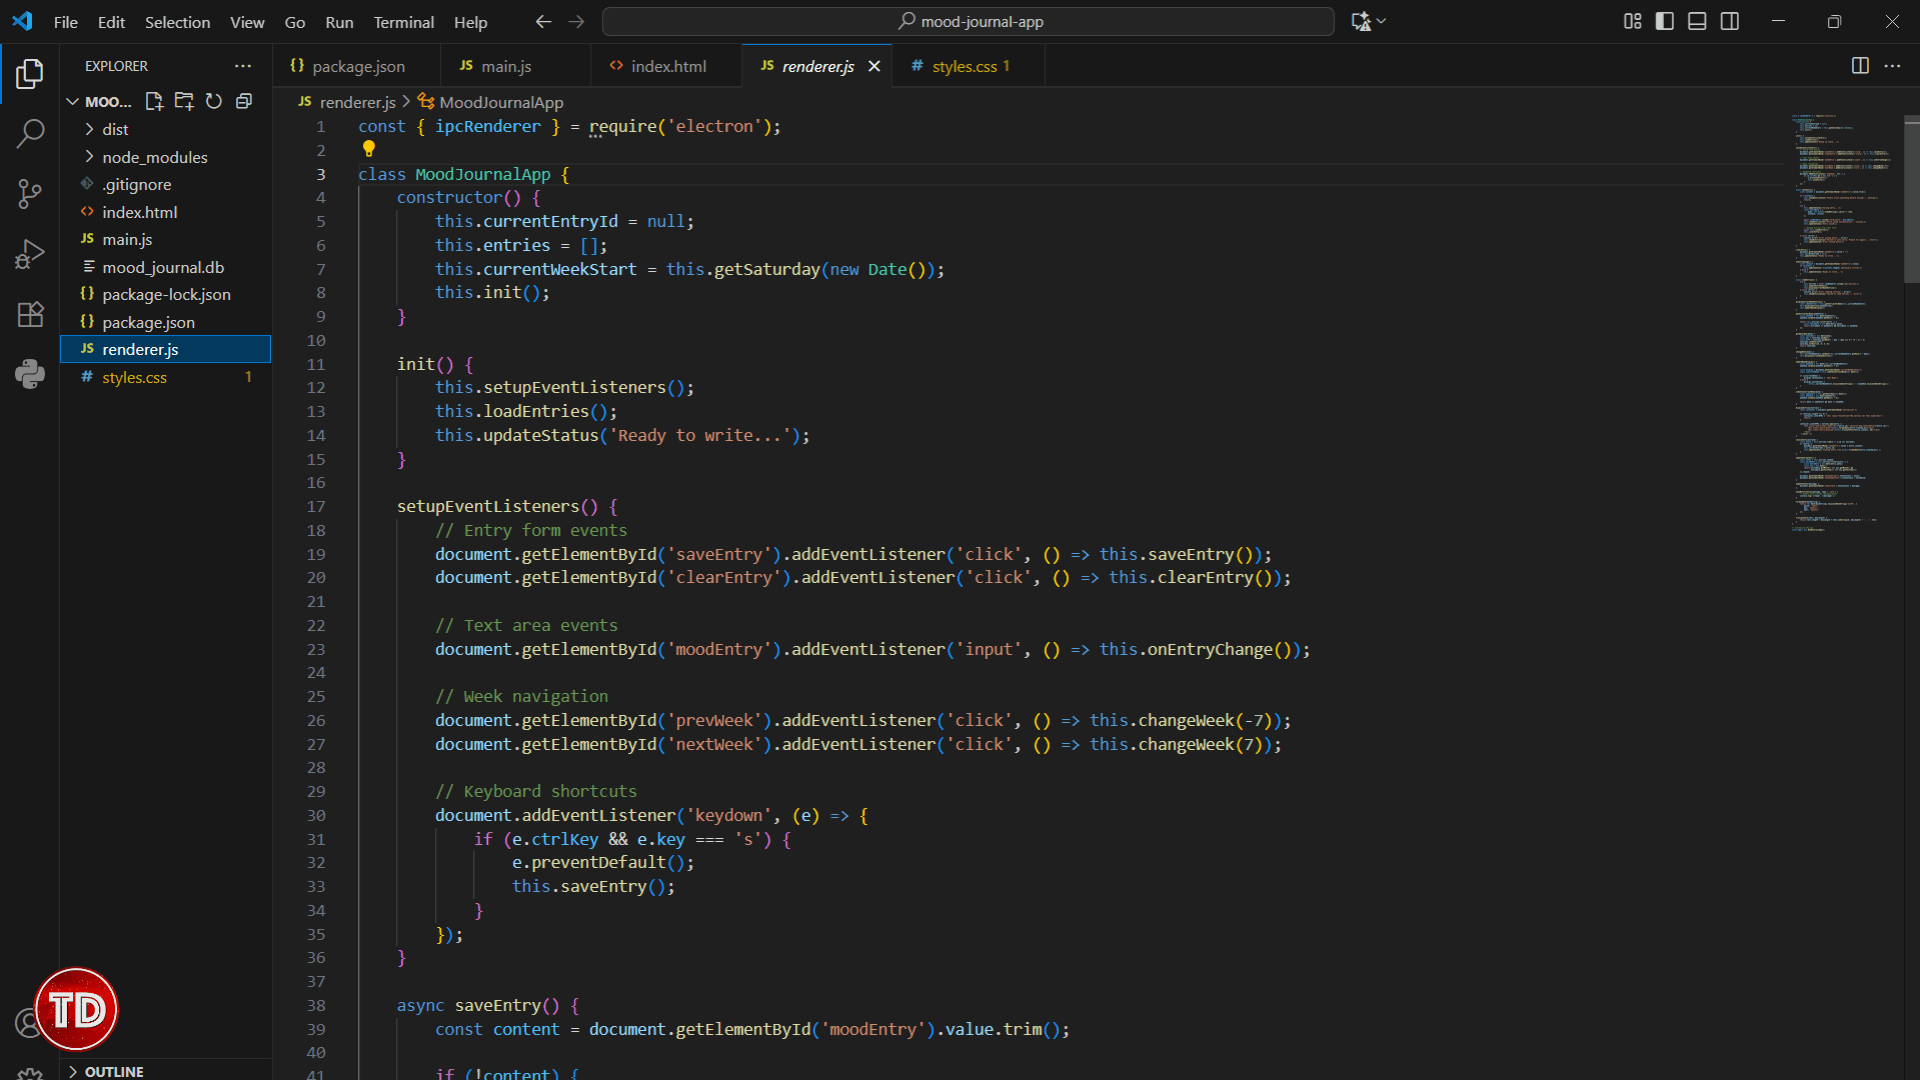Viewport: 1920px width, 1080px height.
Task: Click the Refresh Explorer icon
Action: point(213,100)
